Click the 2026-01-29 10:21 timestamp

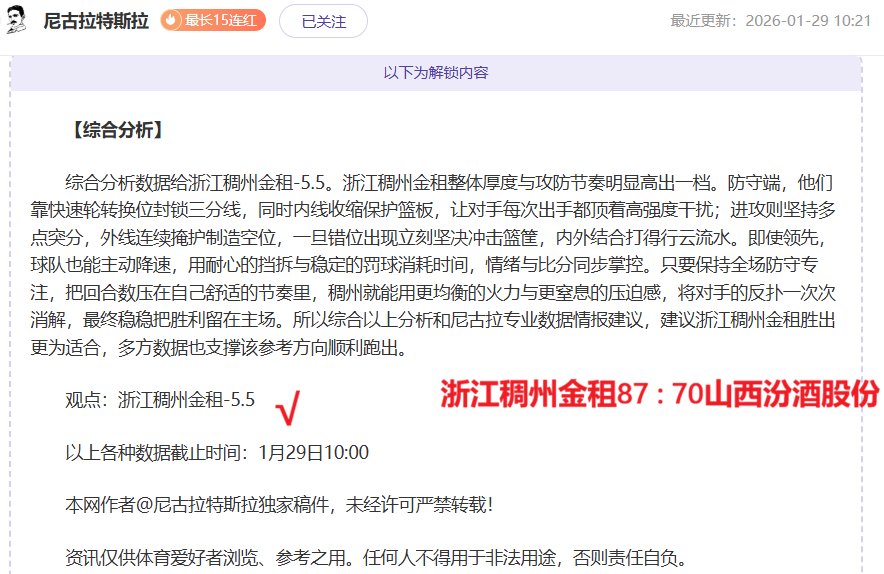click(808, 21)
